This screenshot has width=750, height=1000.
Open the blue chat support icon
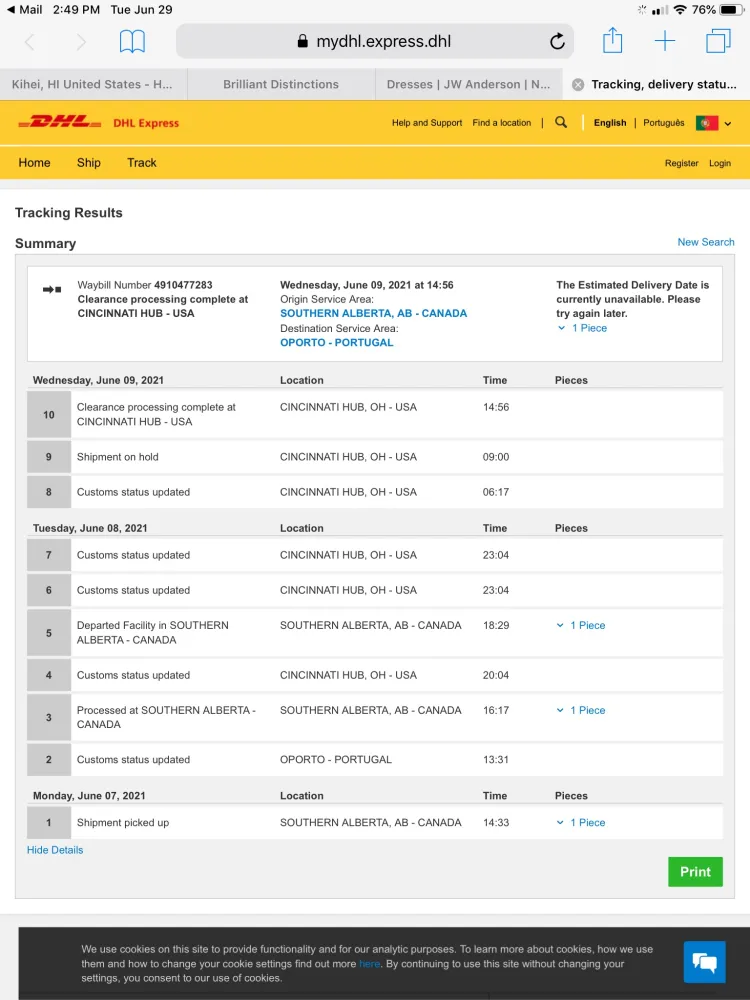click(704, 962)
